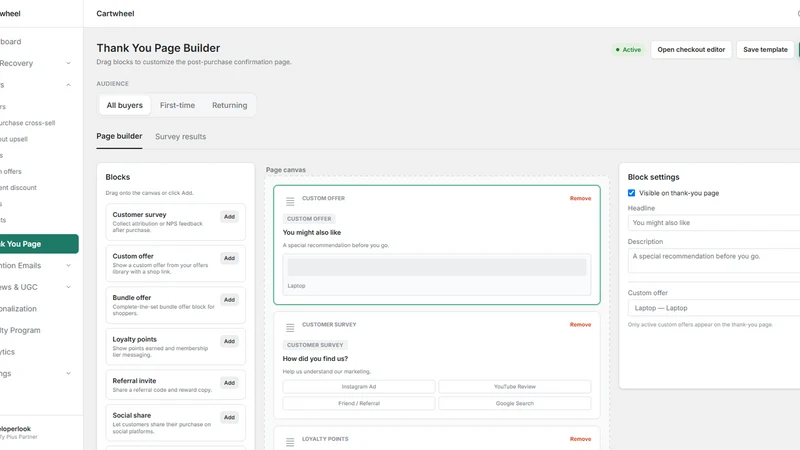
Task: Add the Referral invite block
Action: (230, 383)
